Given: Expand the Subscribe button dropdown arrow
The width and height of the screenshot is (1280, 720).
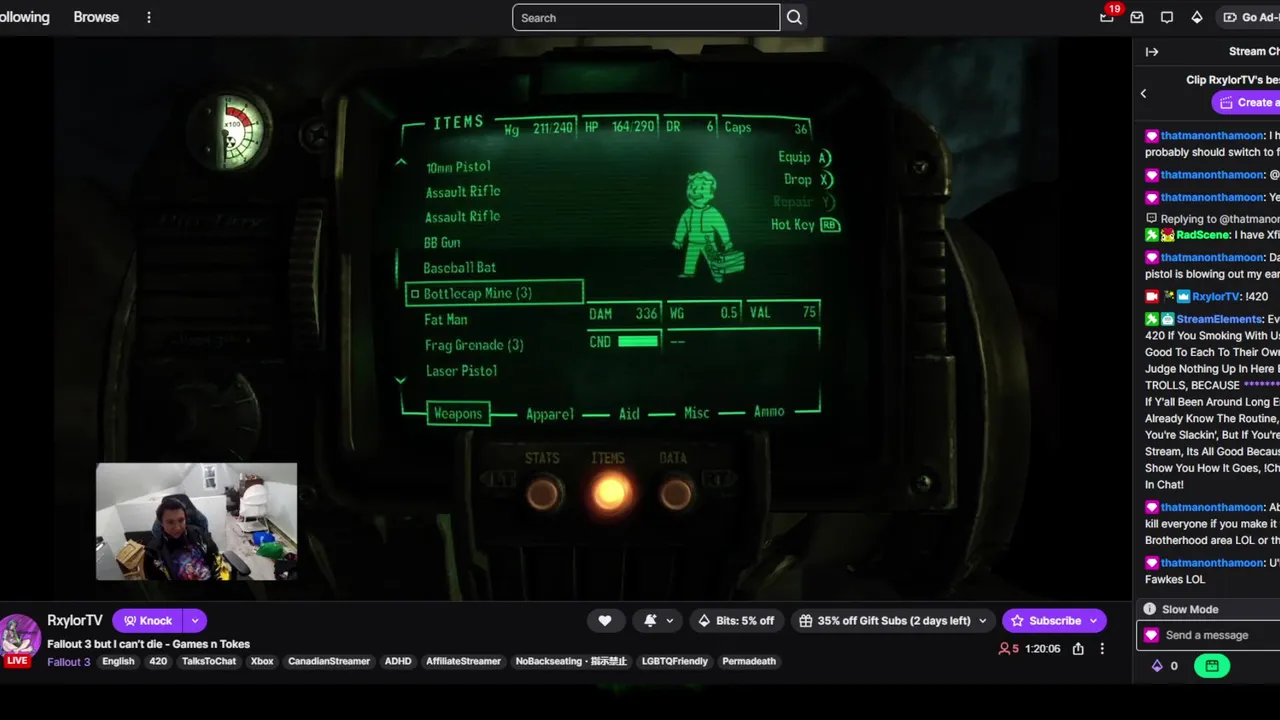Looking at the screenshot, I should tap(1094, 620).
